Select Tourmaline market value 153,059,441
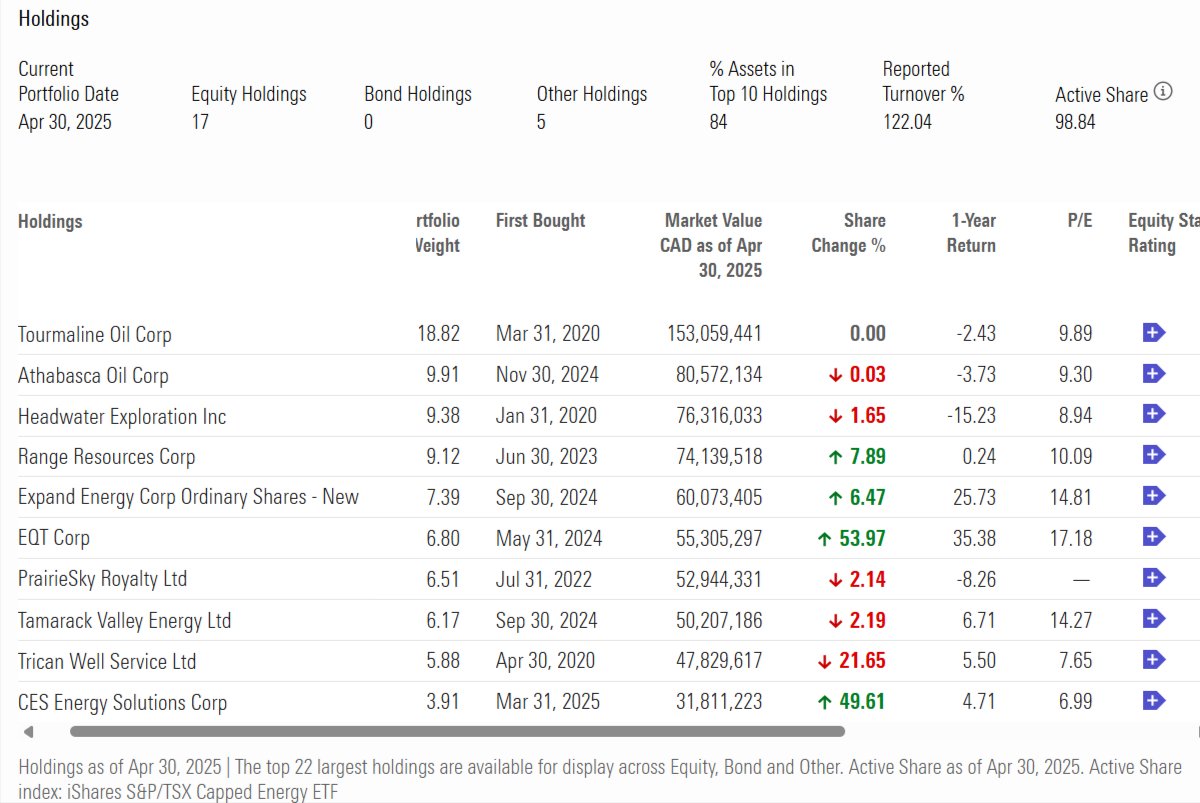Screen dimensions: 1200x803 (715, 334)
